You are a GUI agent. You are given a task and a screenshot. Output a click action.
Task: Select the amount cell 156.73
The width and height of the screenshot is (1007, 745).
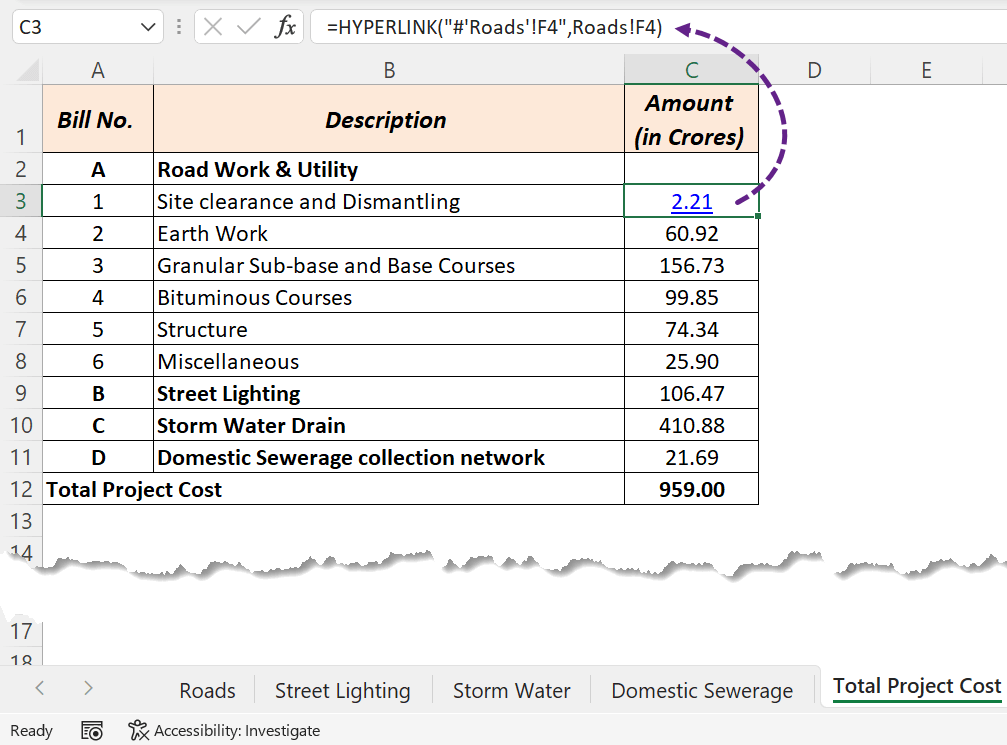pos(692,265)
